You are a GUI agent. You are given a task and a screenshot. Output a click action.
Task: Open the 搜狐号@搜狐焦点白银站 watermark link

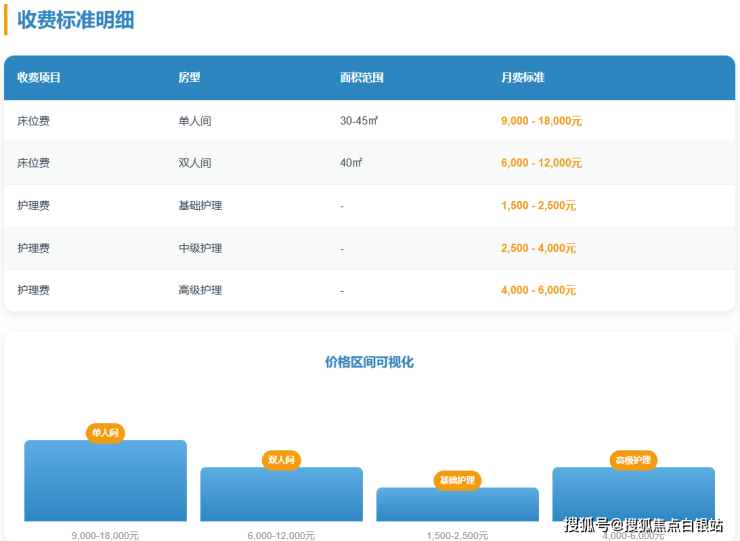click(x=643, y=525)
